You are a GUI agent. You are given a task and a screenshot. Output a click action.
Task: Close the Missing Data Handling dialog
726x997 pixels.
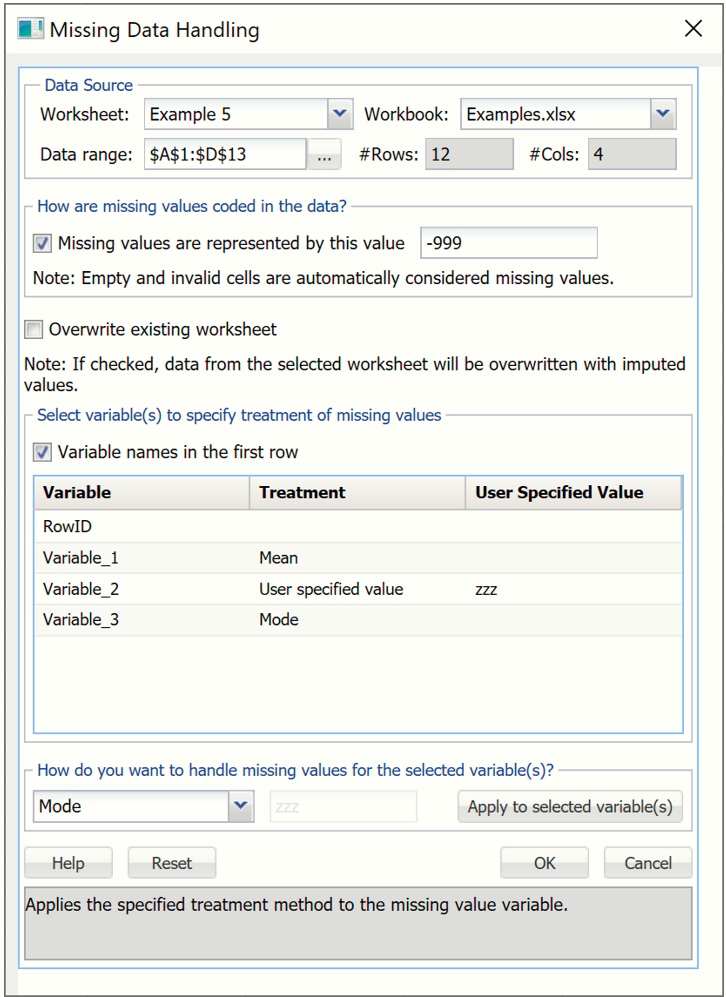click(693, 29)
